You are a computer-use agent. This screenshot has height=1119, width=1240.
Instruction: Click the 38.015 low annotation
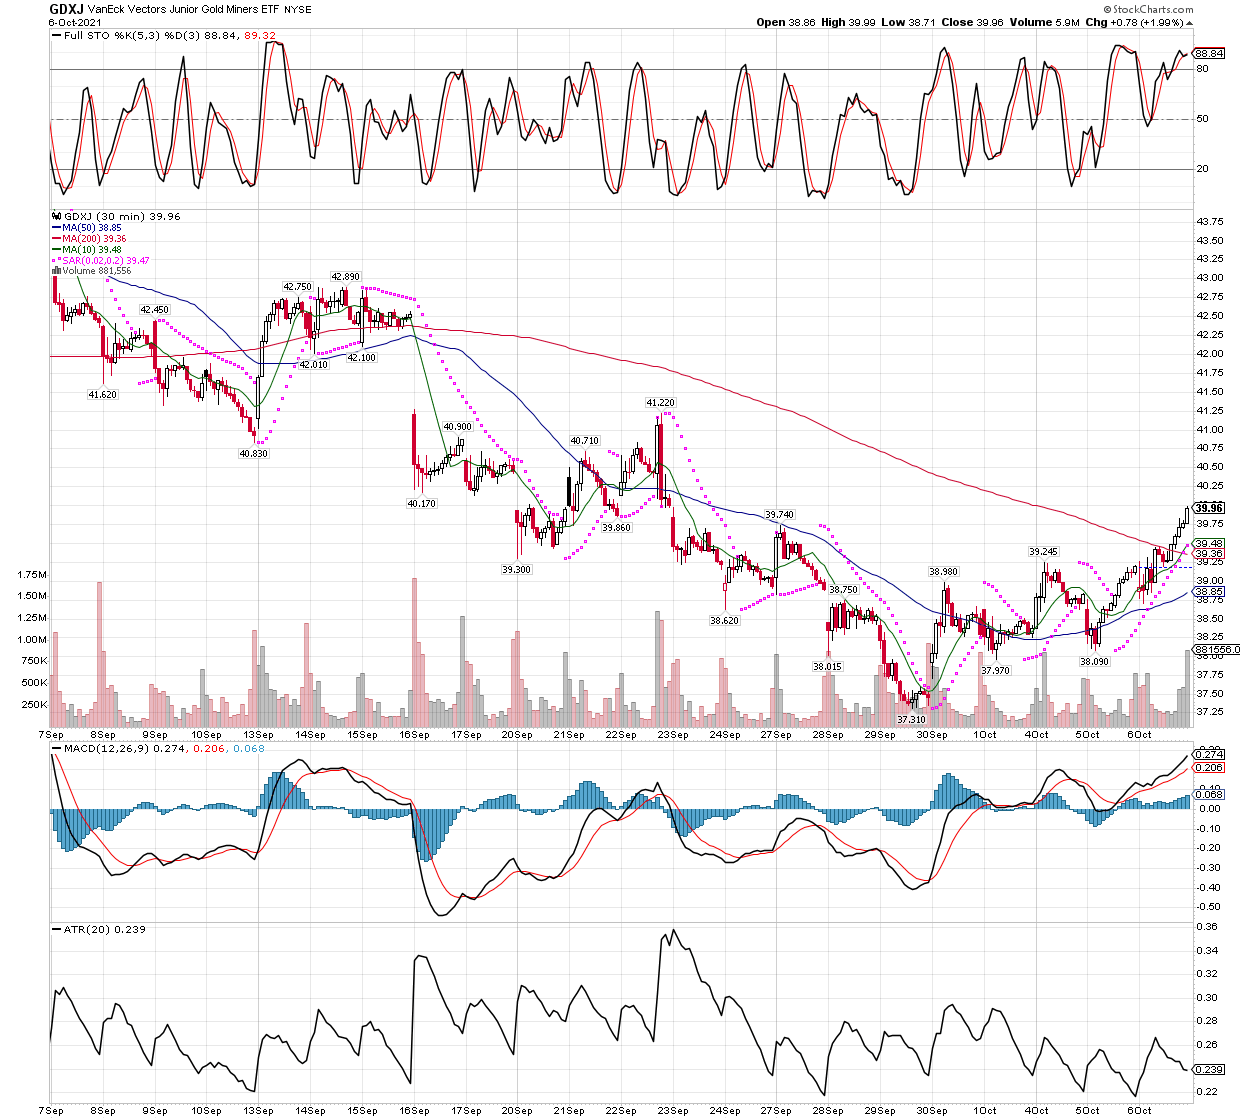click(x=827, y=666)
